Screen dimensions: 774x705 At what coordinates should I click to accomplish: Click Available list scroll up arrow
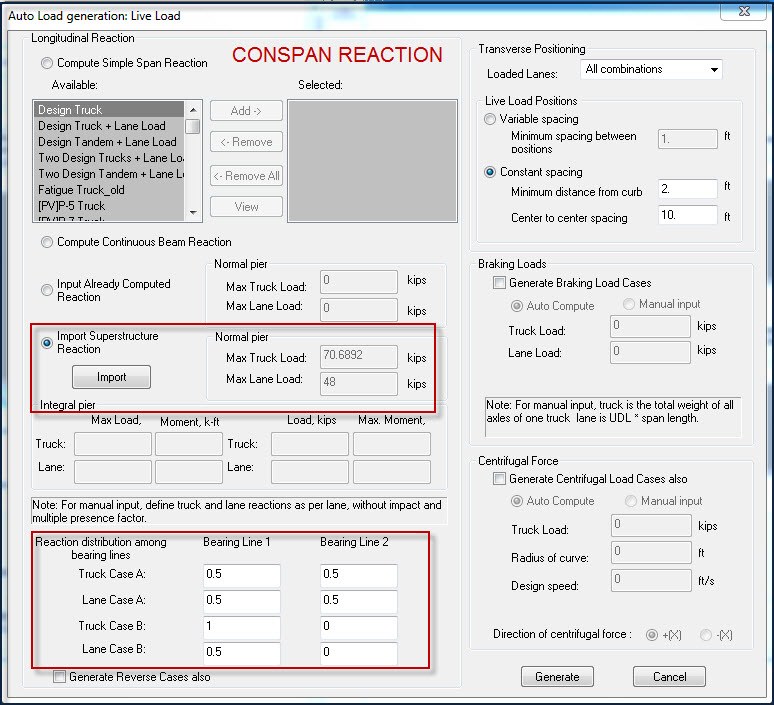click(193, 110)
